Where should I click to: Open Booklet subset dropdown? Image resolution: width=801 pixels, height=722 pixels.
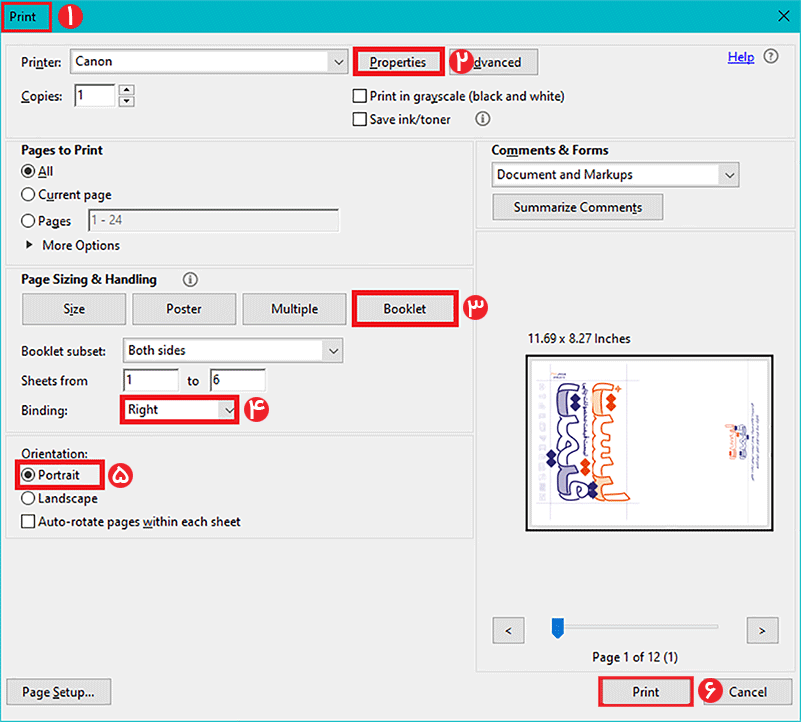[x=332, y=351]
